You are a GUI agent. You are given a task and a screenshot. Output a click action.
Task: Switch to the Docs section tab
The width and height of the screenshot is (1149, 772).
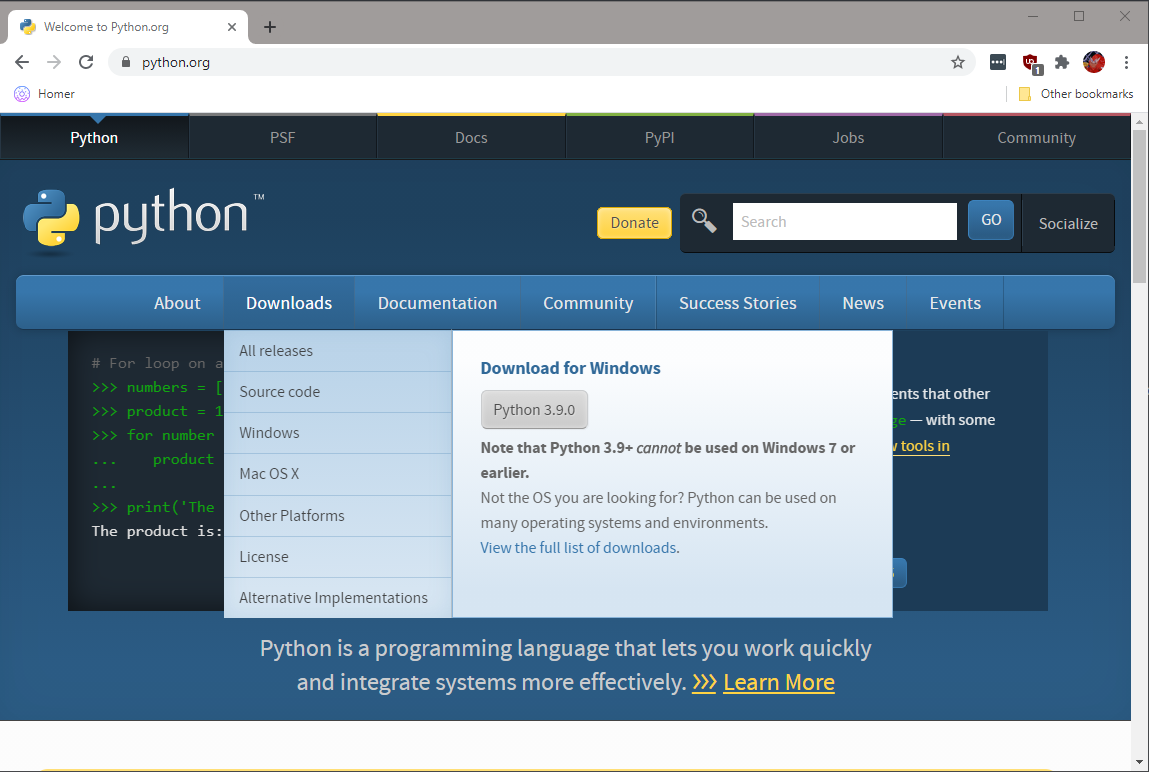click(470, 137)
